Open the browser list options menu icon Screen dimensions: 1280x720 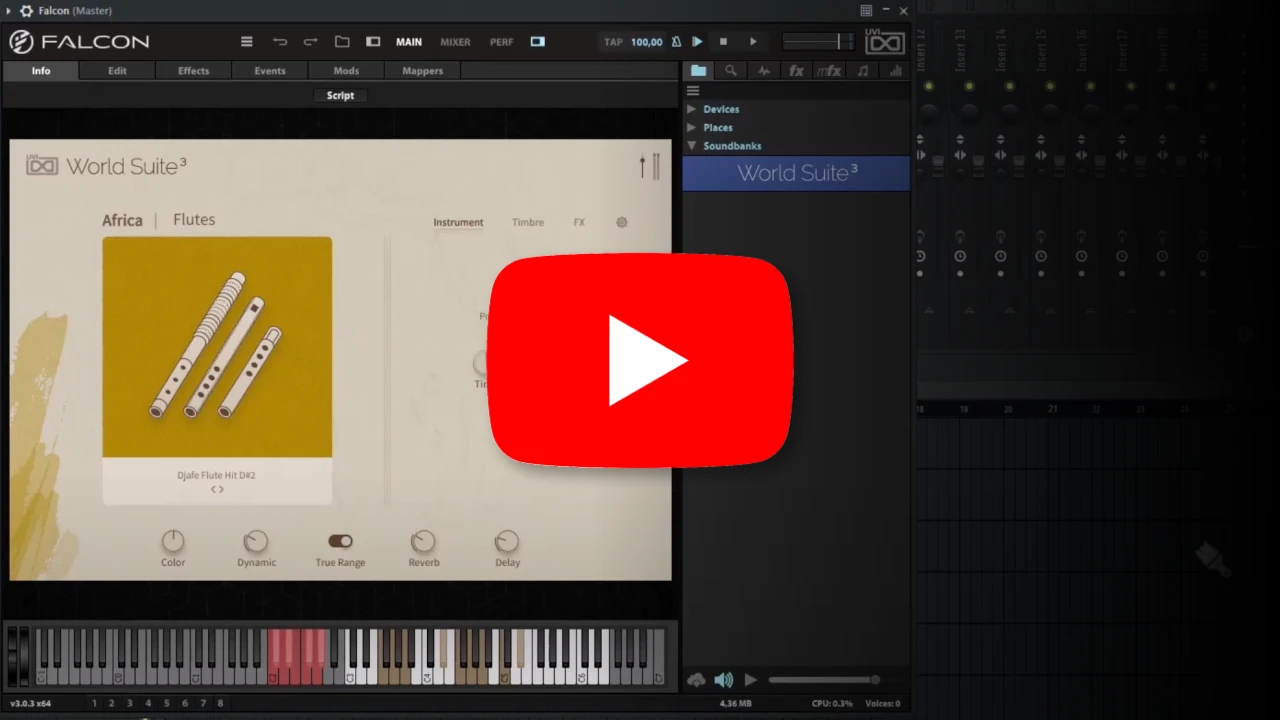pos(693,91)
